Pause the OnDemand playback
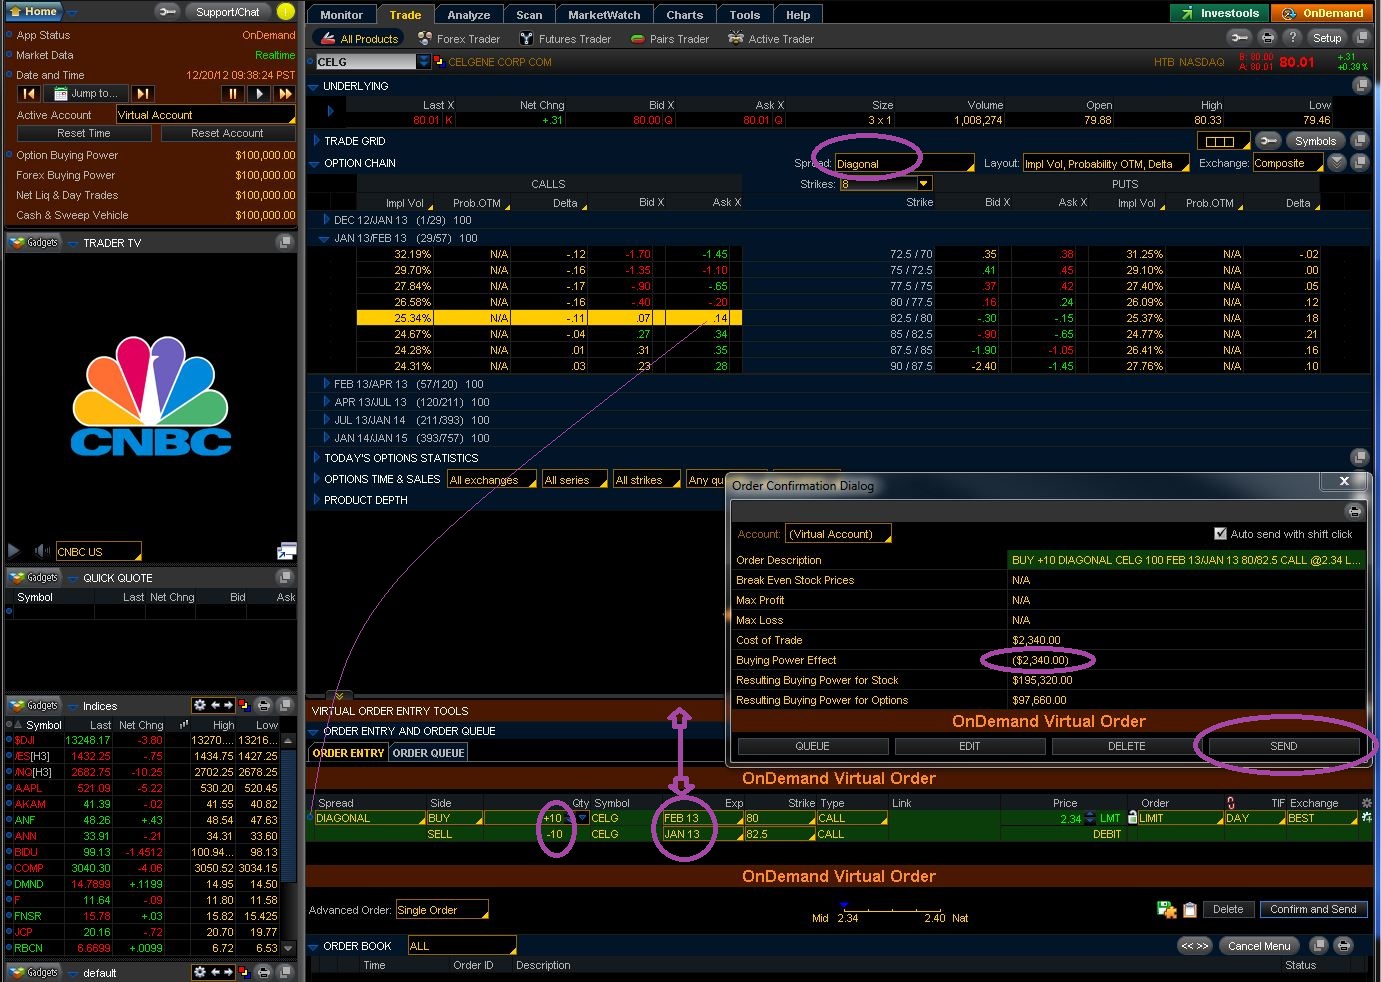The width and height of the screenshot is (1381, 982). pyautogui.click(x=232, y=93)
